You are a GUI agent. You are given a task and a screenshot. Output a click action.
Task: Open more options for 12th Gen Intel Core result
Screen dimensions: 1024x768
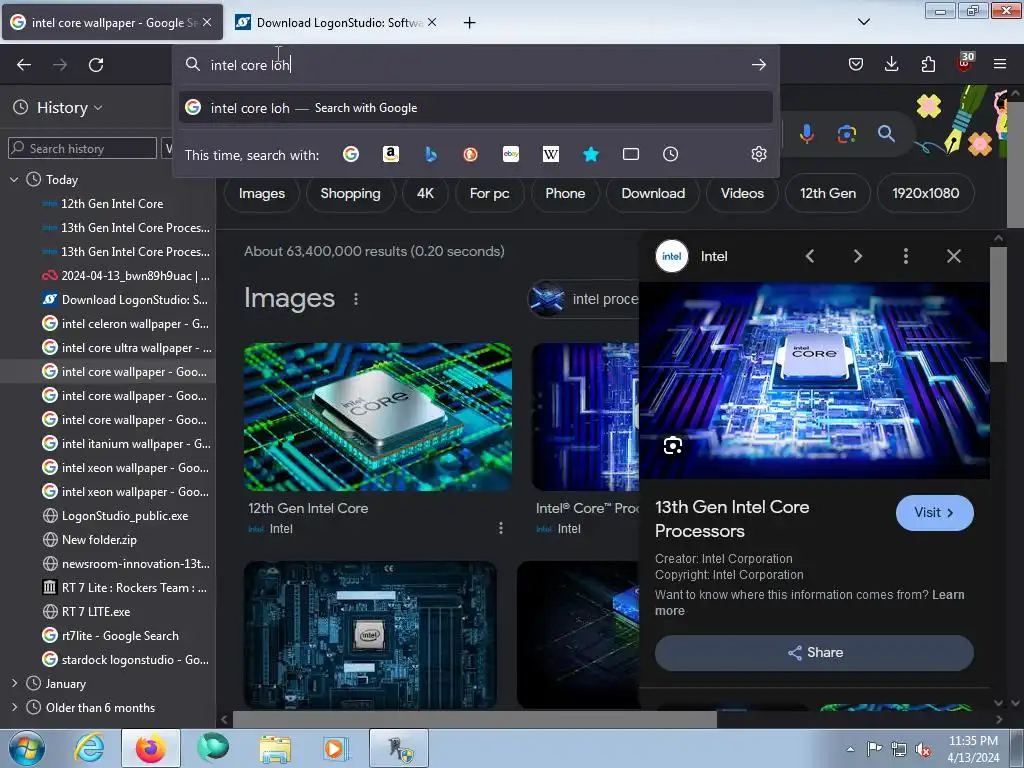click(x=501, y=528)
